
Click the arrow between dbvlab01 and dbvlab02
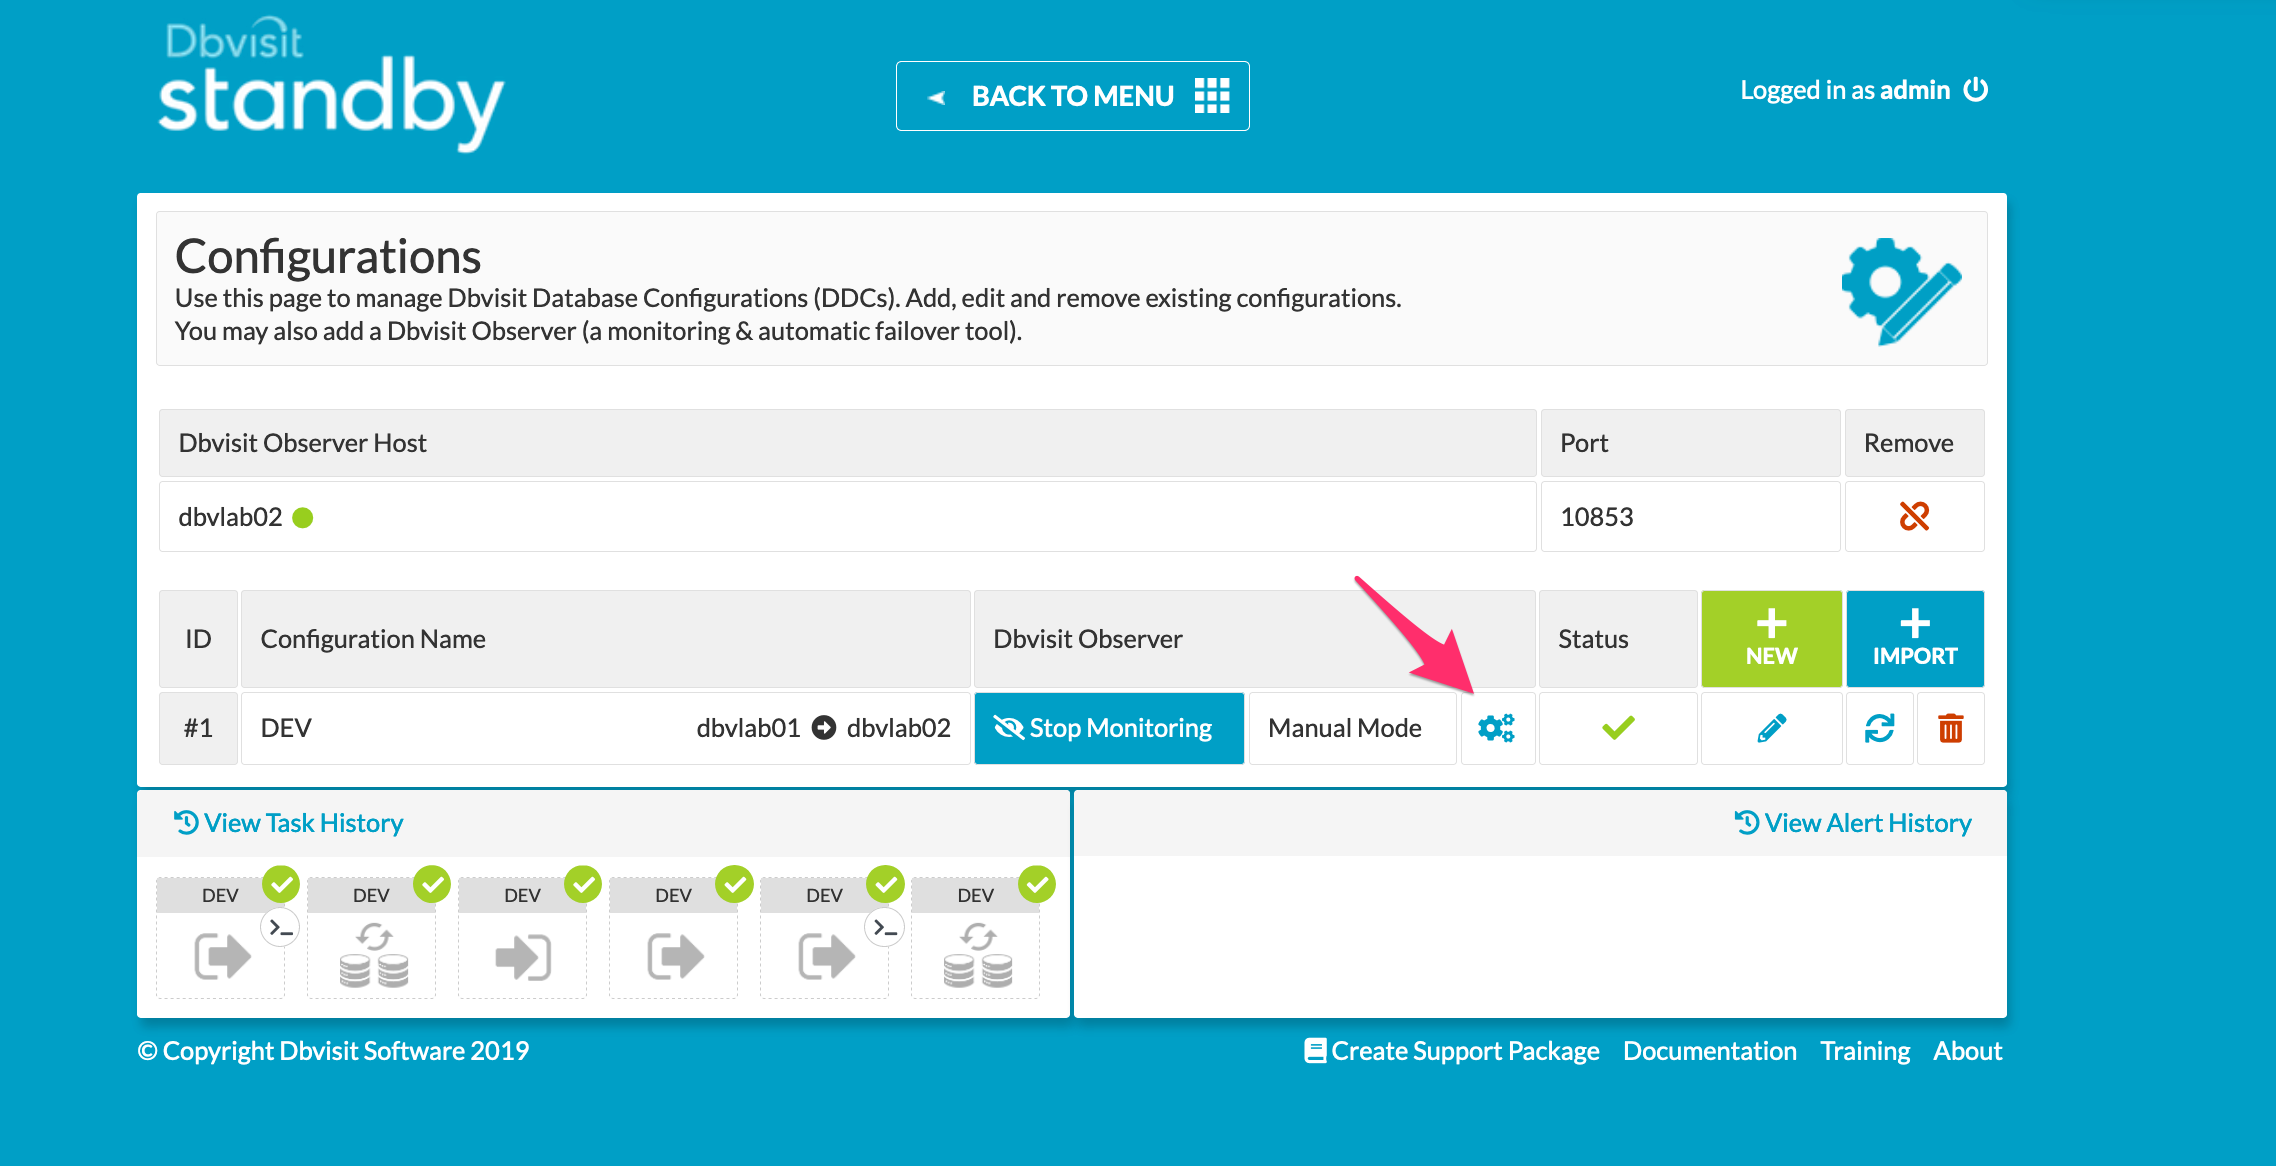824,728
